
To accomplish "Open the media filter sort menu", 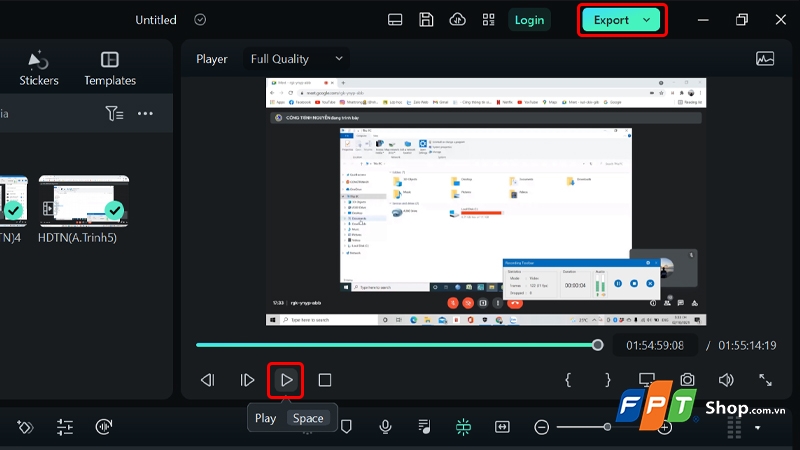I will [114, 113].
